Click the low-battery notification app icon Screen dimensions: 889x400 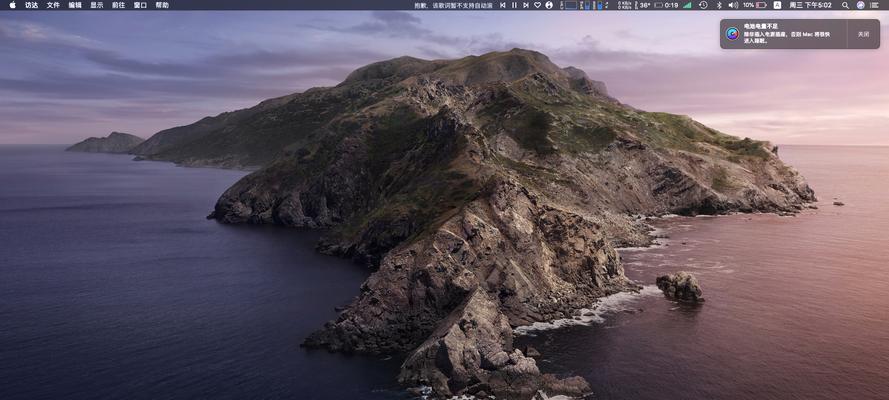pyautogui.click(x=733, y=34)
